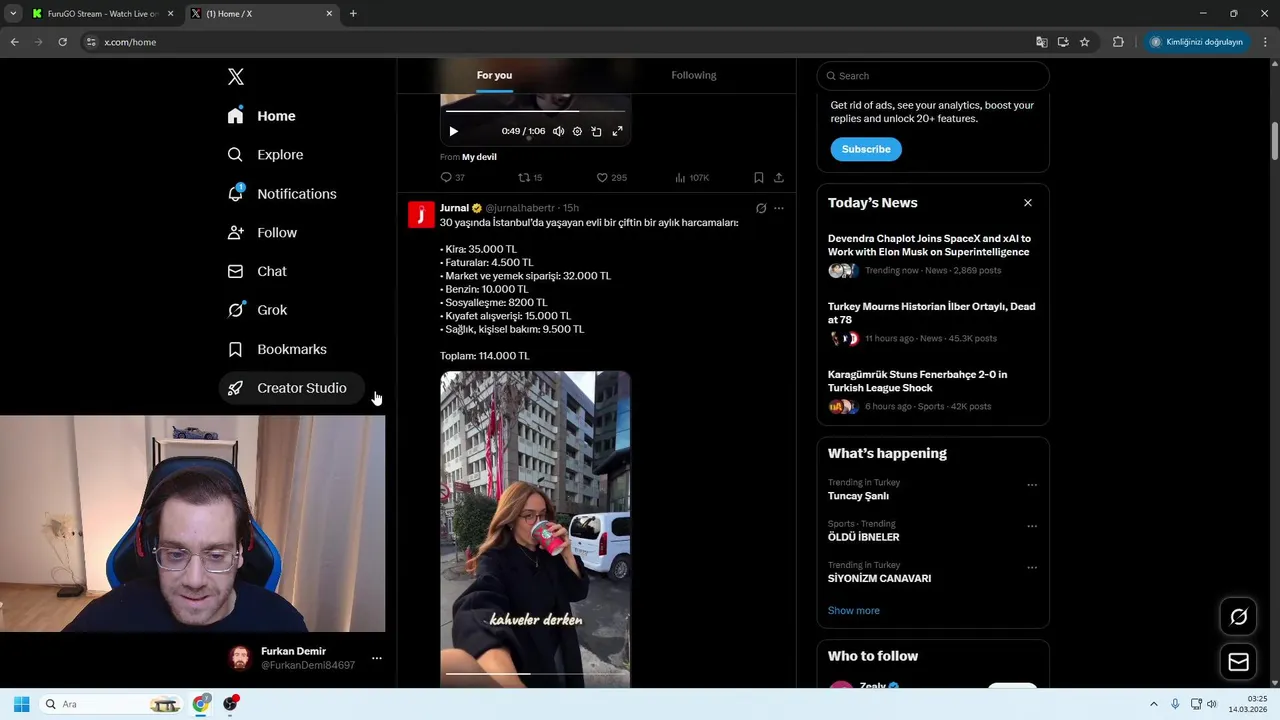Image resolution: width=1280 pixels, height=720 pixels.
Task: Expand the tab search dropdown
Action: (13, 14)
